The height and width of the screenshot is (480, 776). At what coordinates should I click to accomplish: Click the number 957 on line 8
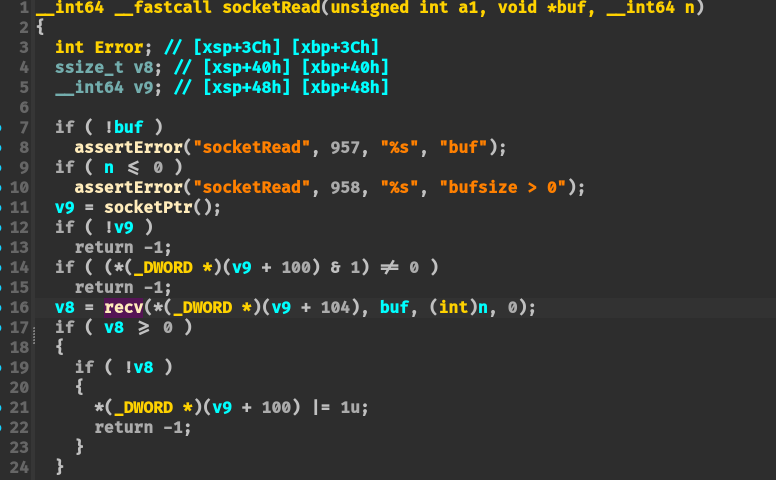[345, 147]
